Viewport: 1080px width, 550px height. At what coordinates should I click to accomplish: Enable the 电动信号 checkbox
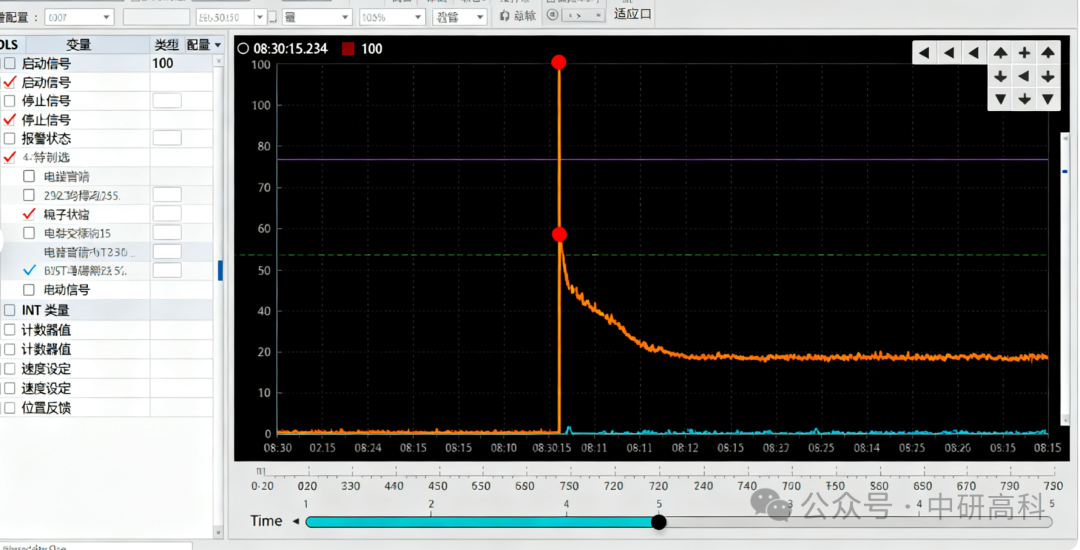coord(29,290)
